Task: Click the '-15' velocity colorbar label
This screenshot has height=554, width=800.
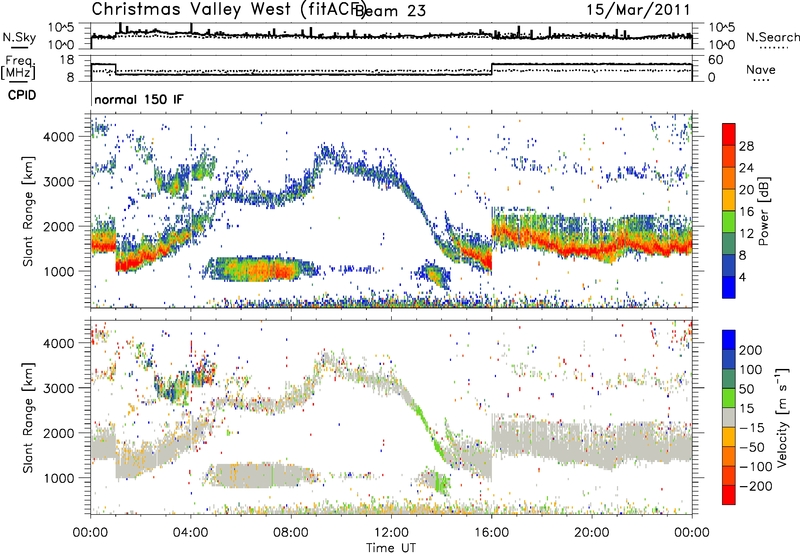Action: point(752,428)
